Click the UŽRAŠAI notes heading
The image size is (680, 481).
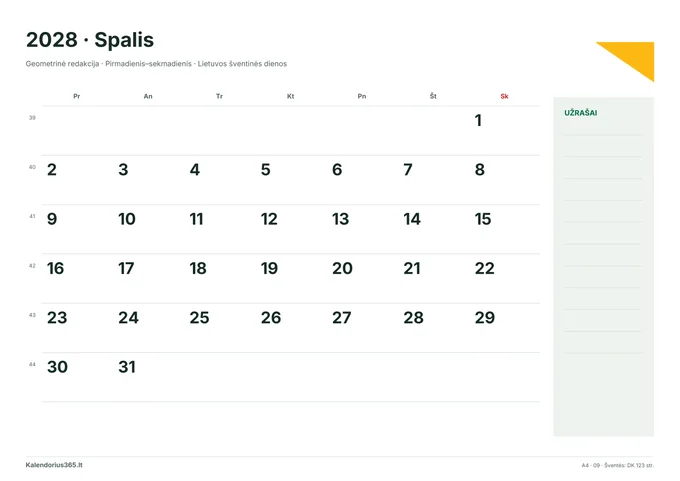581,113
